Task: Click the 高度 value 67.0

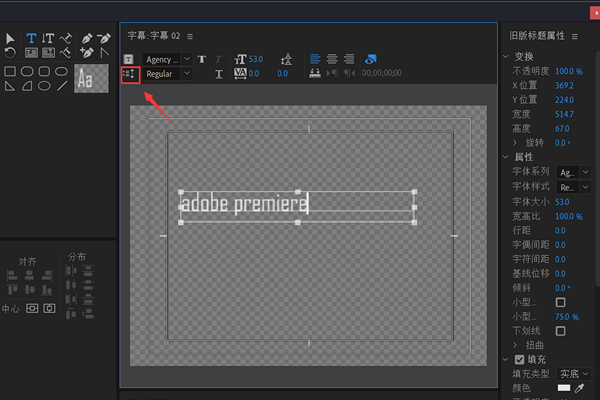Action: (x=562, y=129)
